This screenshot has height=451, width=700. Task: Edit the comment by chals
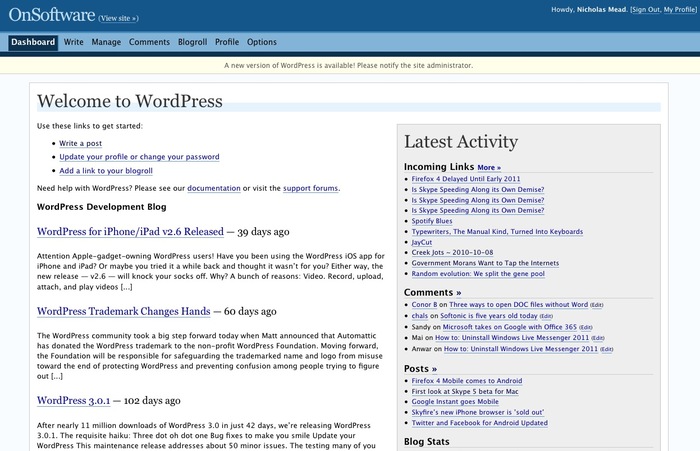tap(546, 316)
